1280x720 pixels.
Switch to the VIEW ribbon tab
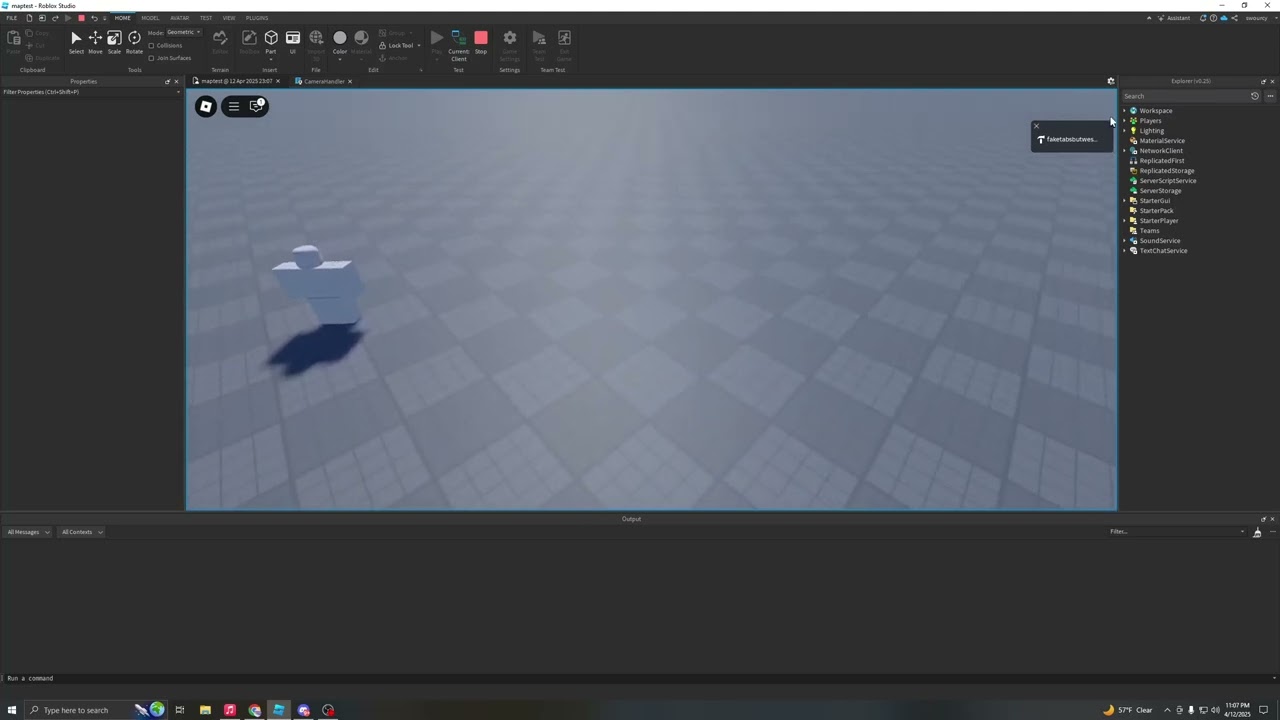229,18
